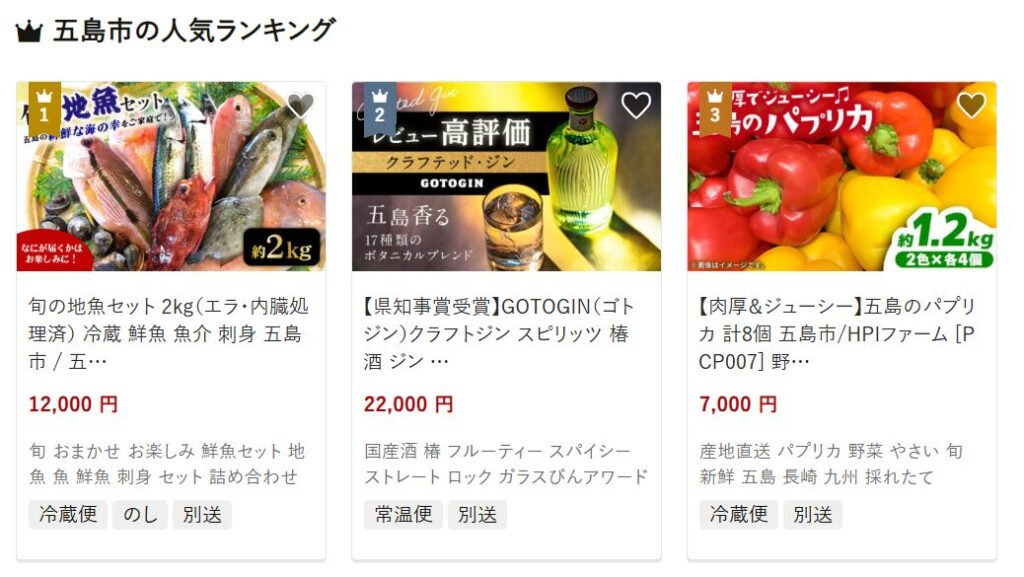Click the rank 2 crown badge
The image size is (1024, 577).
click(x=380, y=108)
